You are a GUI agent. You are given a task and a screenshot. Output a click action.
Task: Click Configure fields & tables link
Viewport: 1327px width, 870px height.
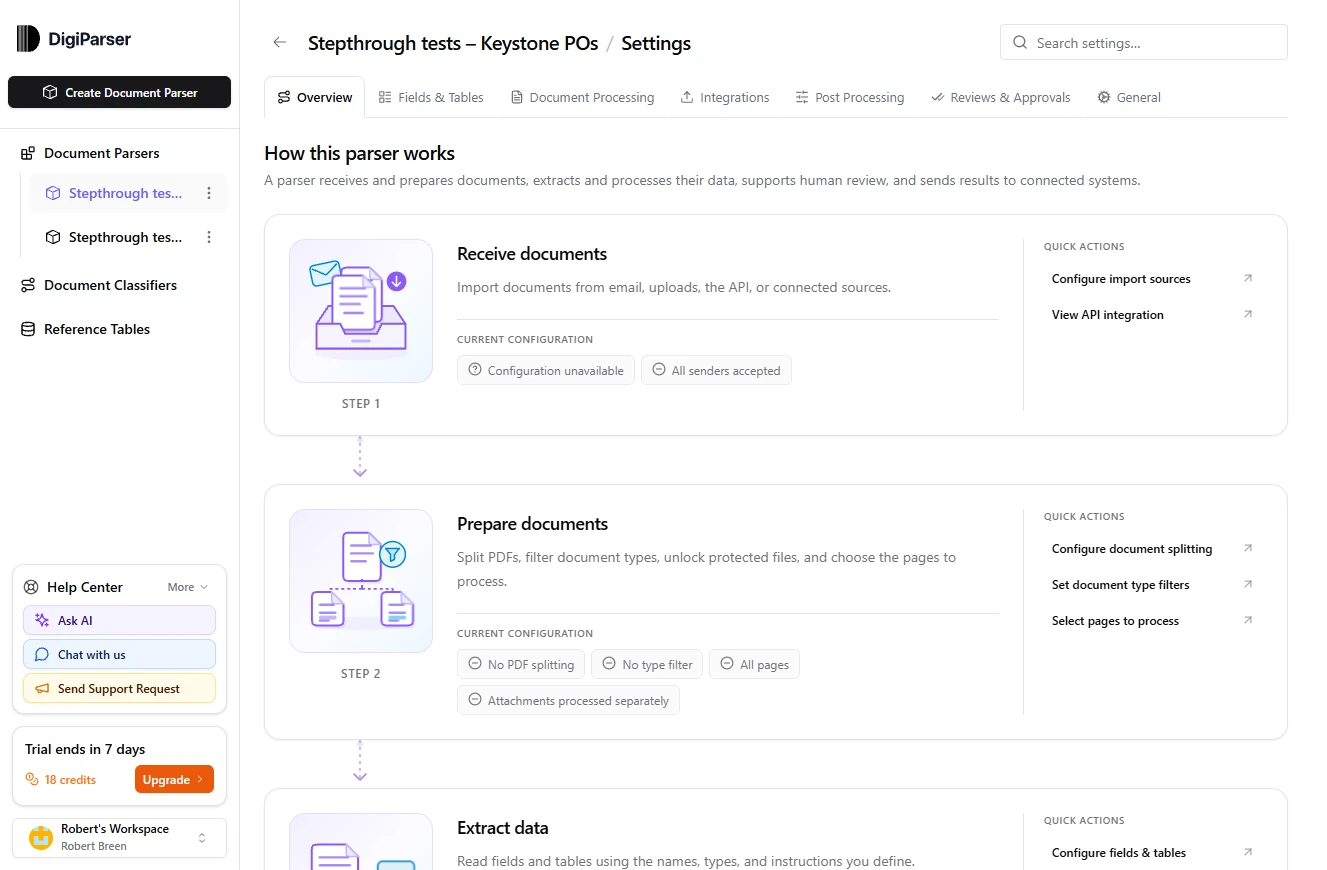1119,852
